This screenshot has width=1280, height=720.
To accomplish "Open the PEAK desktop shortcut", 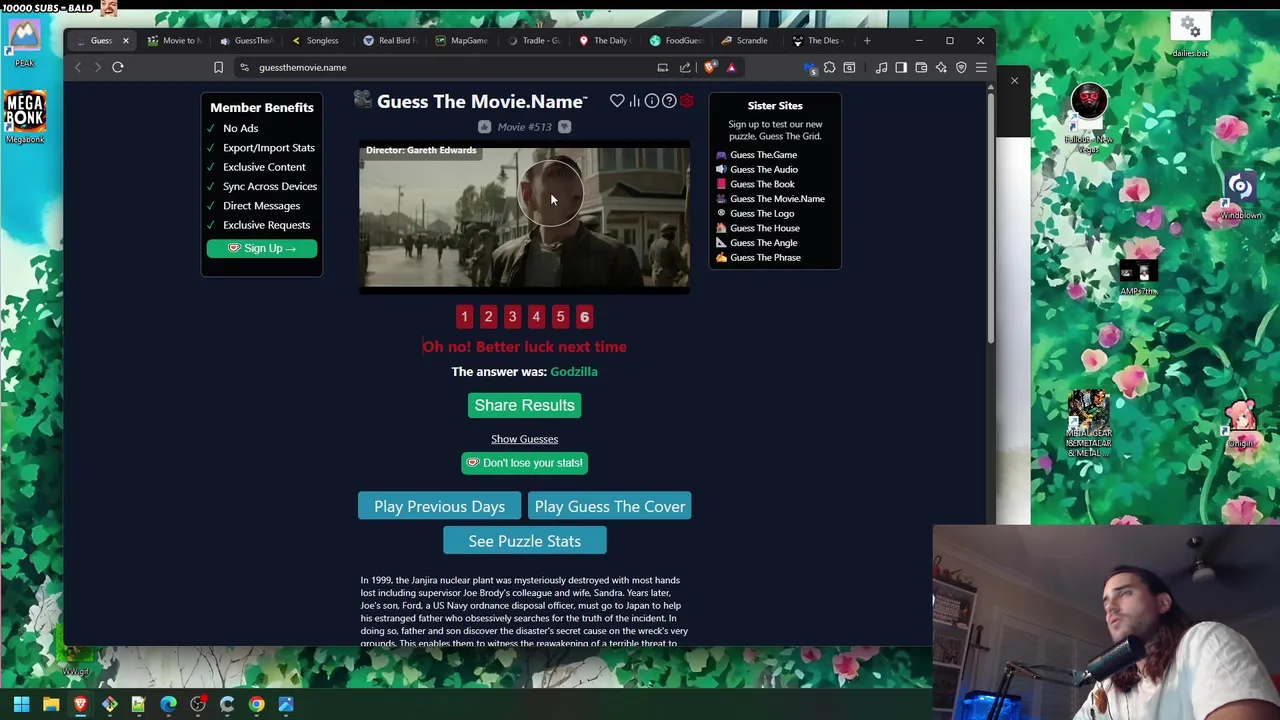I will pos(25,42).
